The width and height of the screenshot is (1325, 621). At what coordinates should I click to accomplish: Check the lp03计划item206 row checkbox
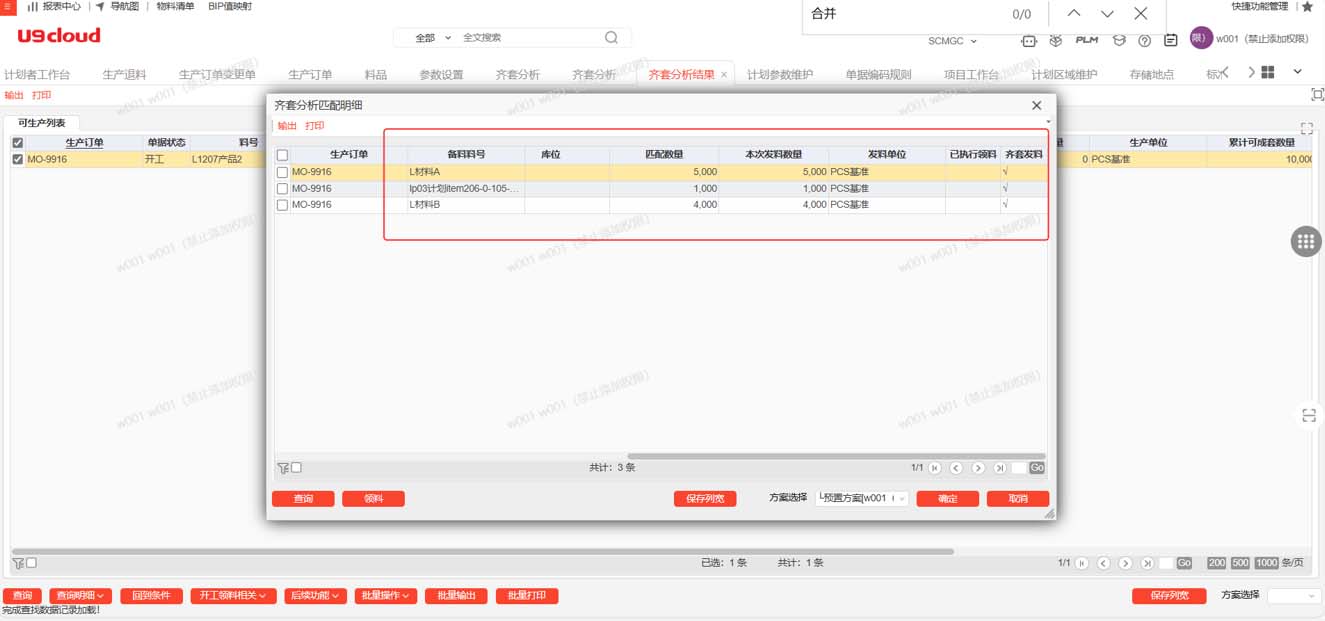pyautogui.click(x=282, y=188)
